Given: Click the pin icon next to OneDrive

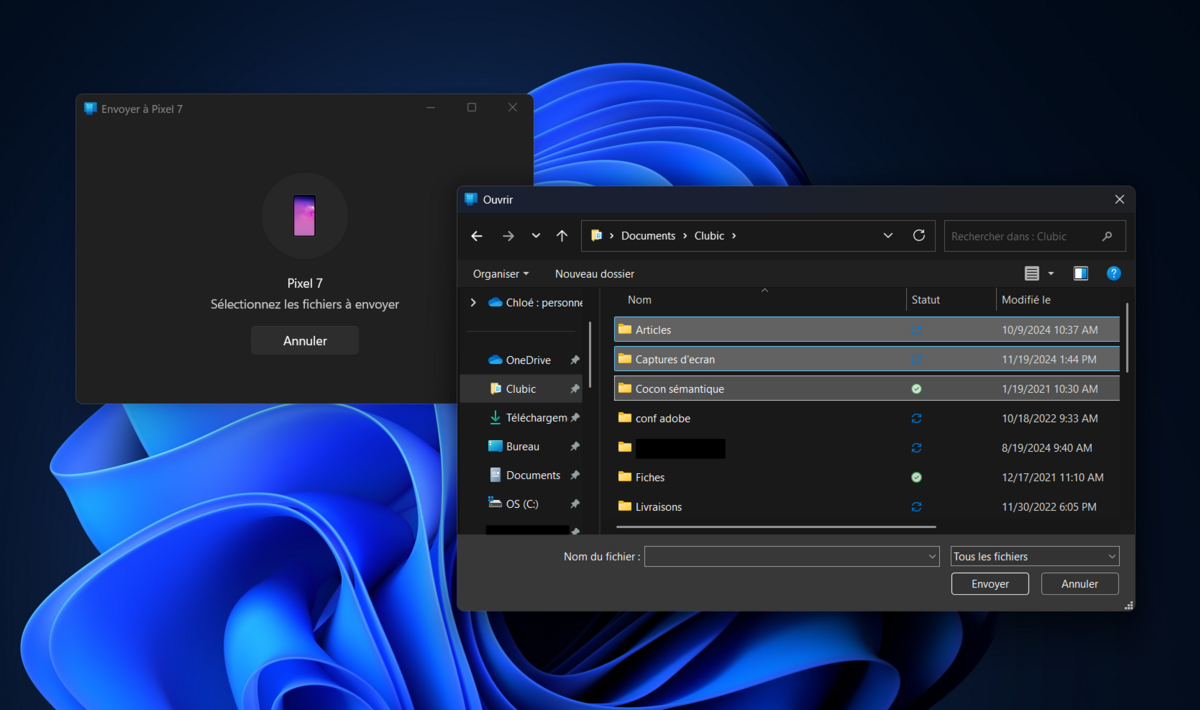Looking at the screenshot, I should 574,360.
